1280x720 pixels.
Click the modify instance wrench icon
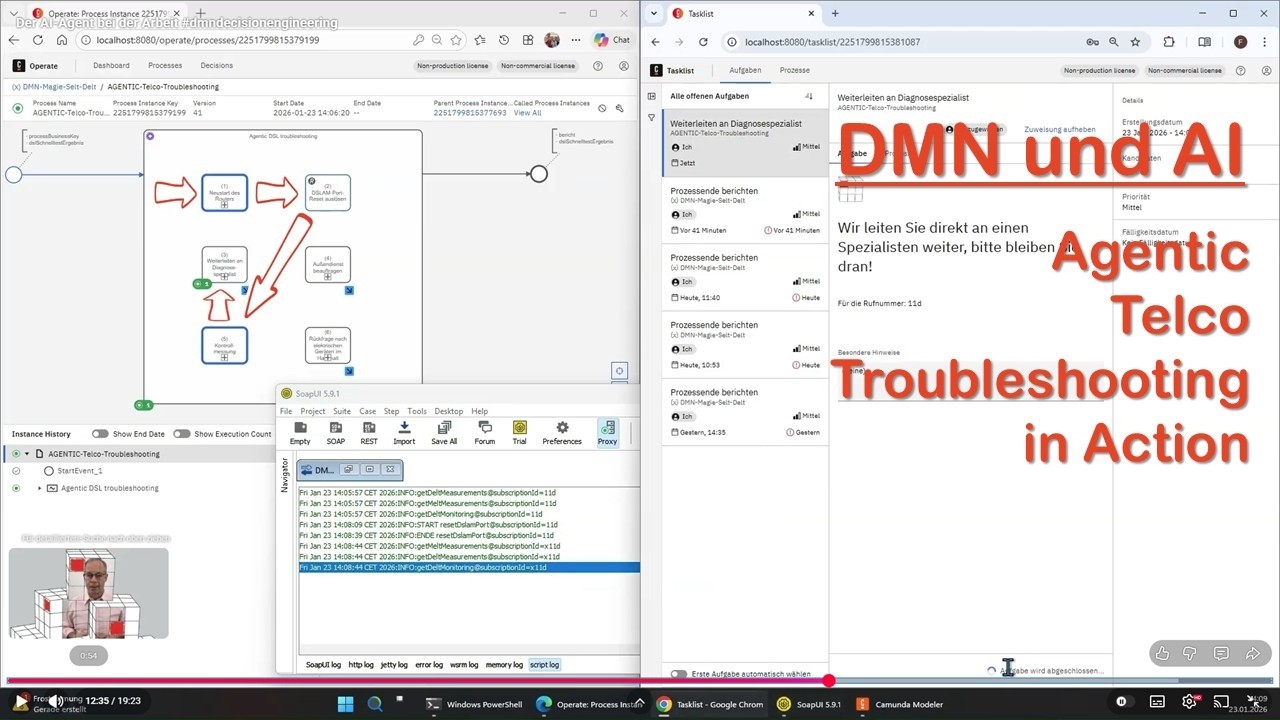(x=621, y=108)
